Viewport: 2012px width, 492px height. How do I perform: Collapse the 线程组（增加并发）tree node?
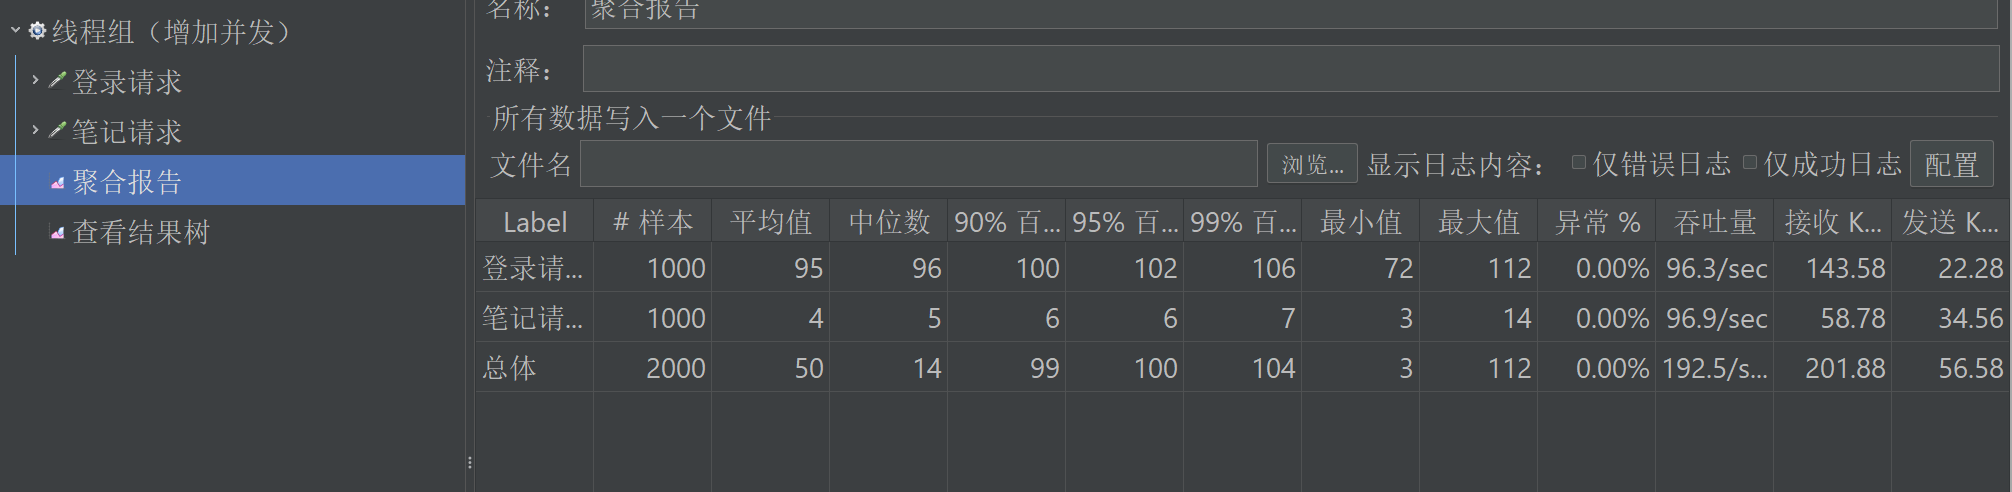pos(15,31)
